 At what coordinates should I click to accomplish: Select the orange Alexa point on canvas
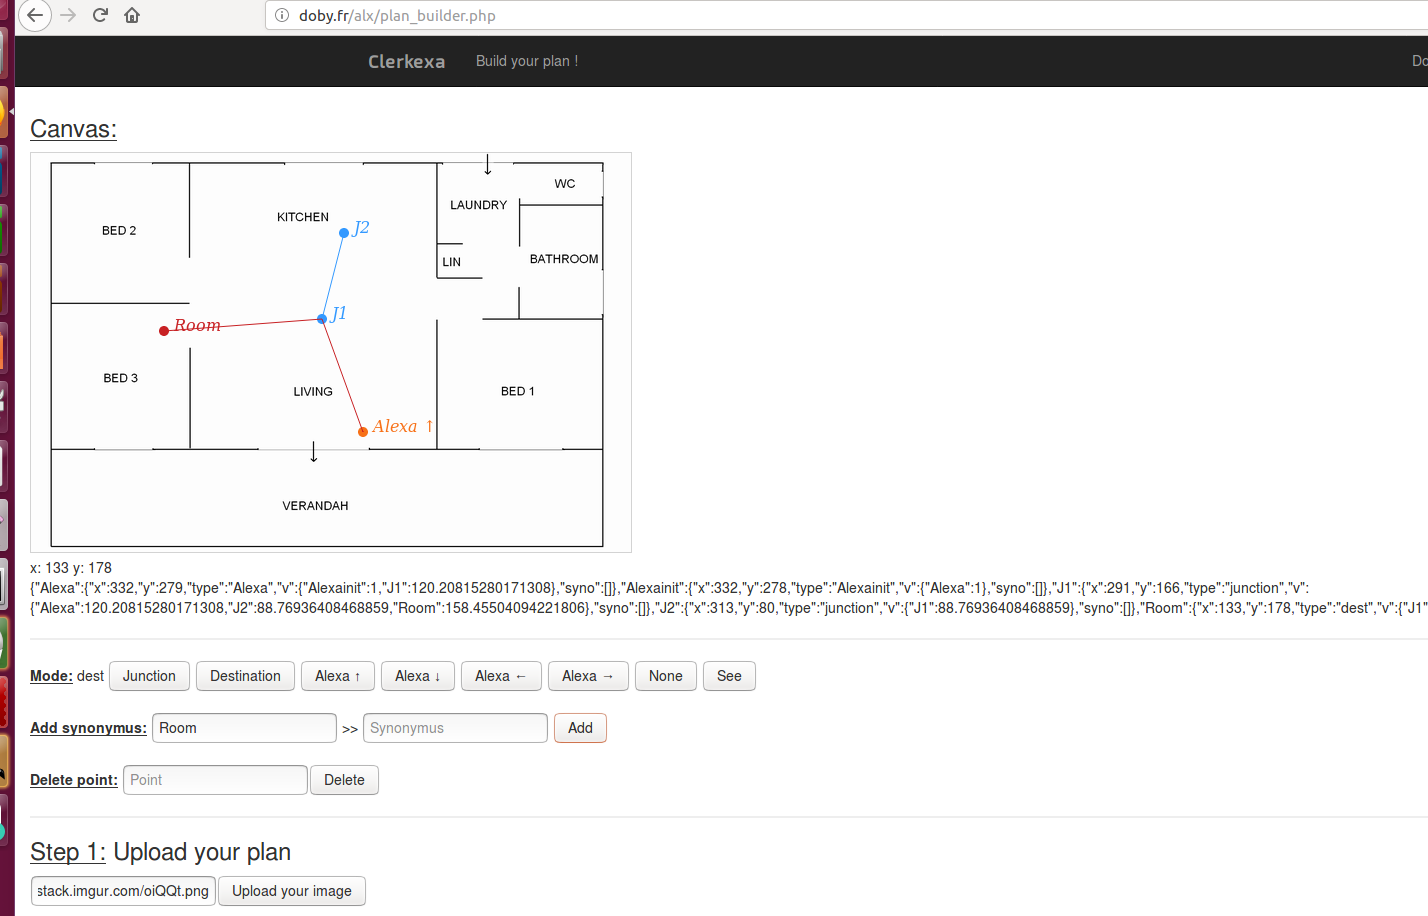[x=363, y=432]
